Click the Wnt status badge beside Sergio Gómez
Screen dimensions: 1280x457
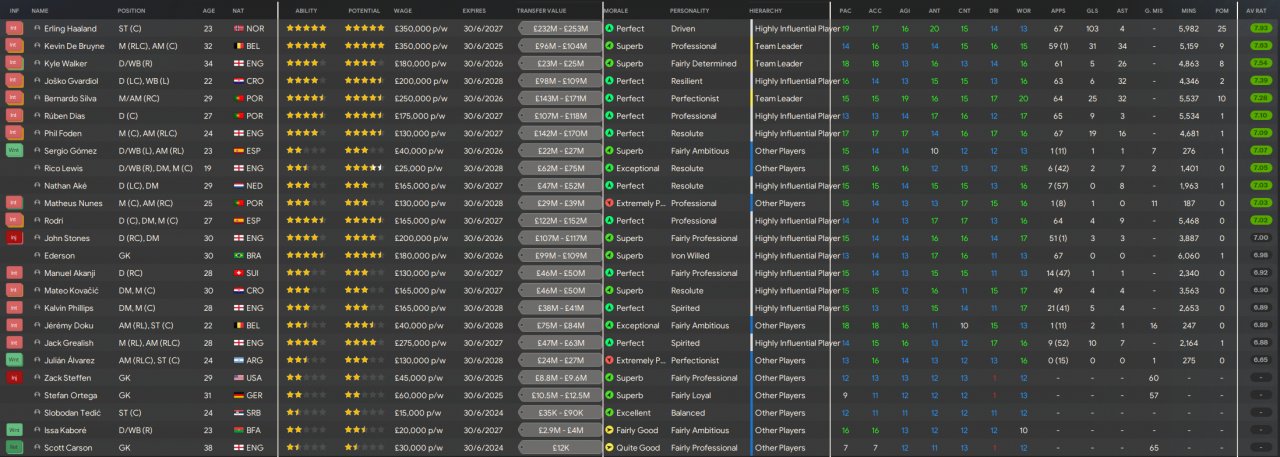(14, 151)
